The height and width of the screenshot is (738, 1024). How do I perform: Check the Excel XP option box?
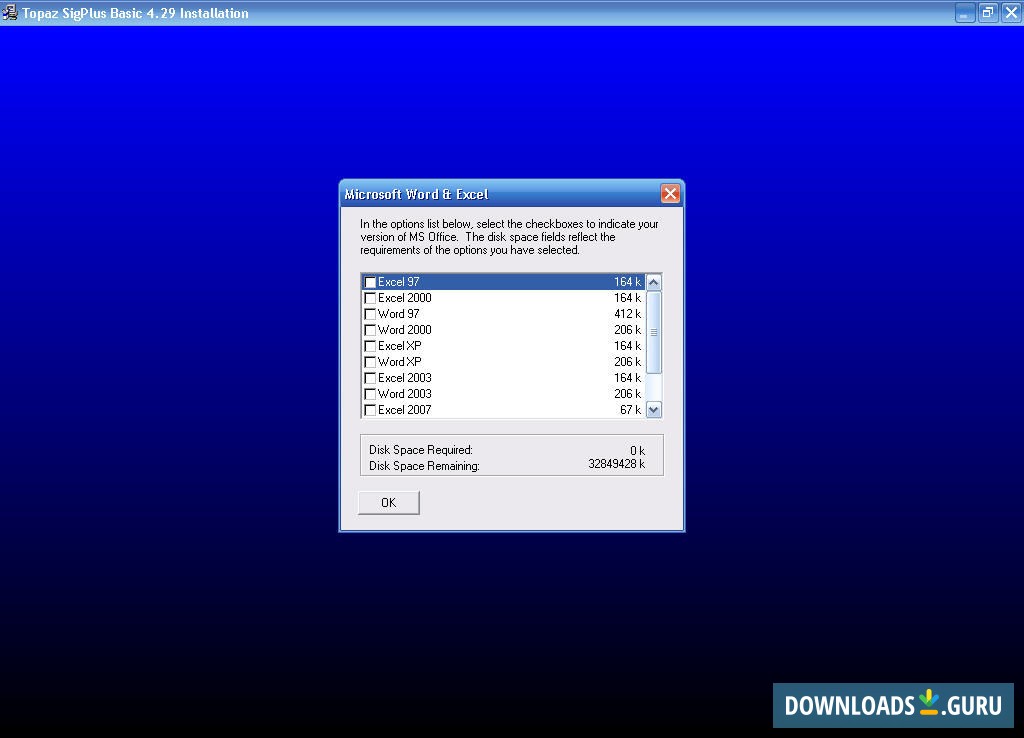click(x=370, y=346)
